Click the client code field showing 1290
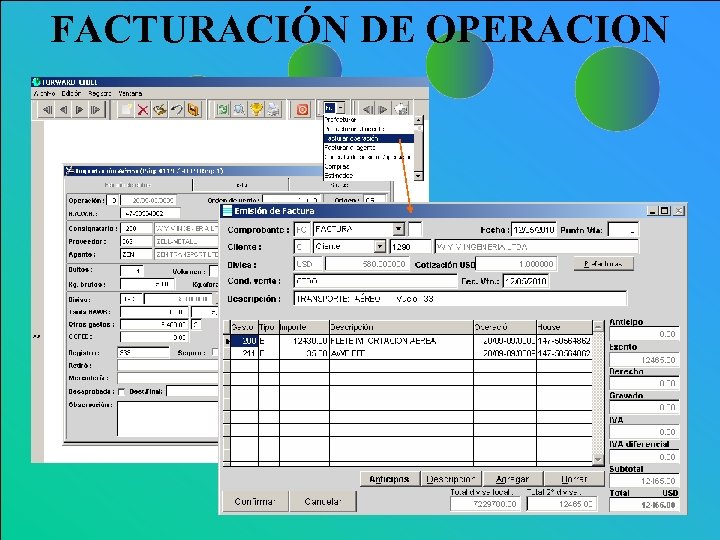Image resolution: width=720 pixels, height=540 pixels. [x=411, y=247]
